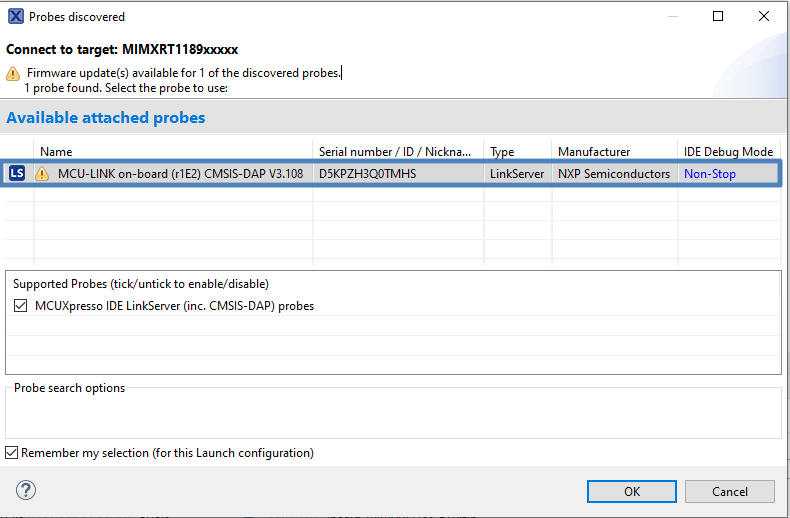Click the IDE Debug Mode column header

728,152
